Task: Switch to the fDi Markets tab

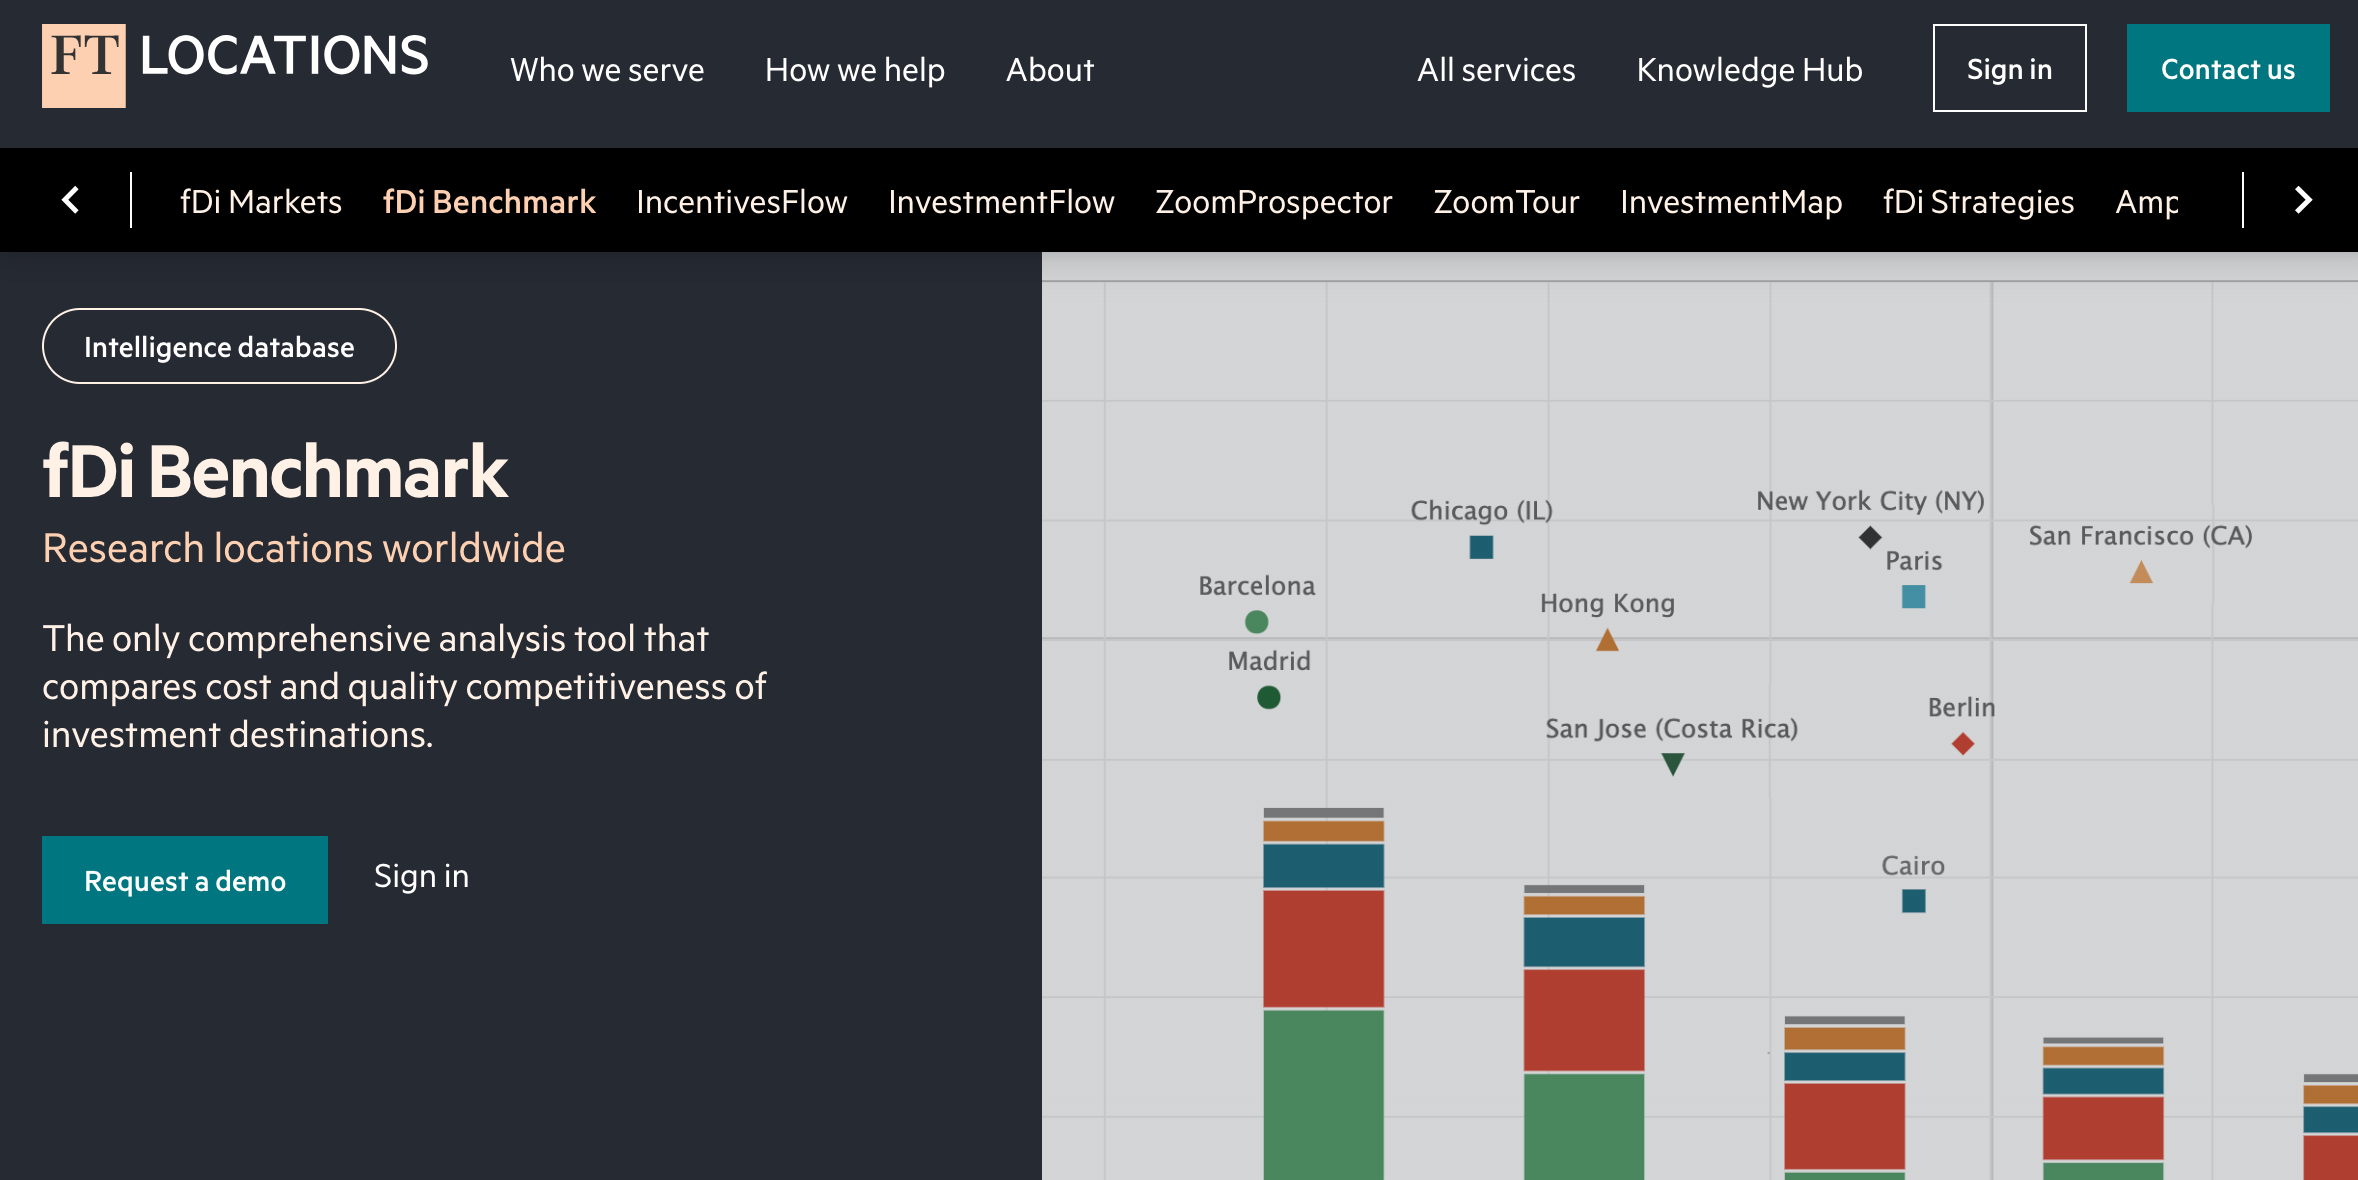Action: coord(260,201)
